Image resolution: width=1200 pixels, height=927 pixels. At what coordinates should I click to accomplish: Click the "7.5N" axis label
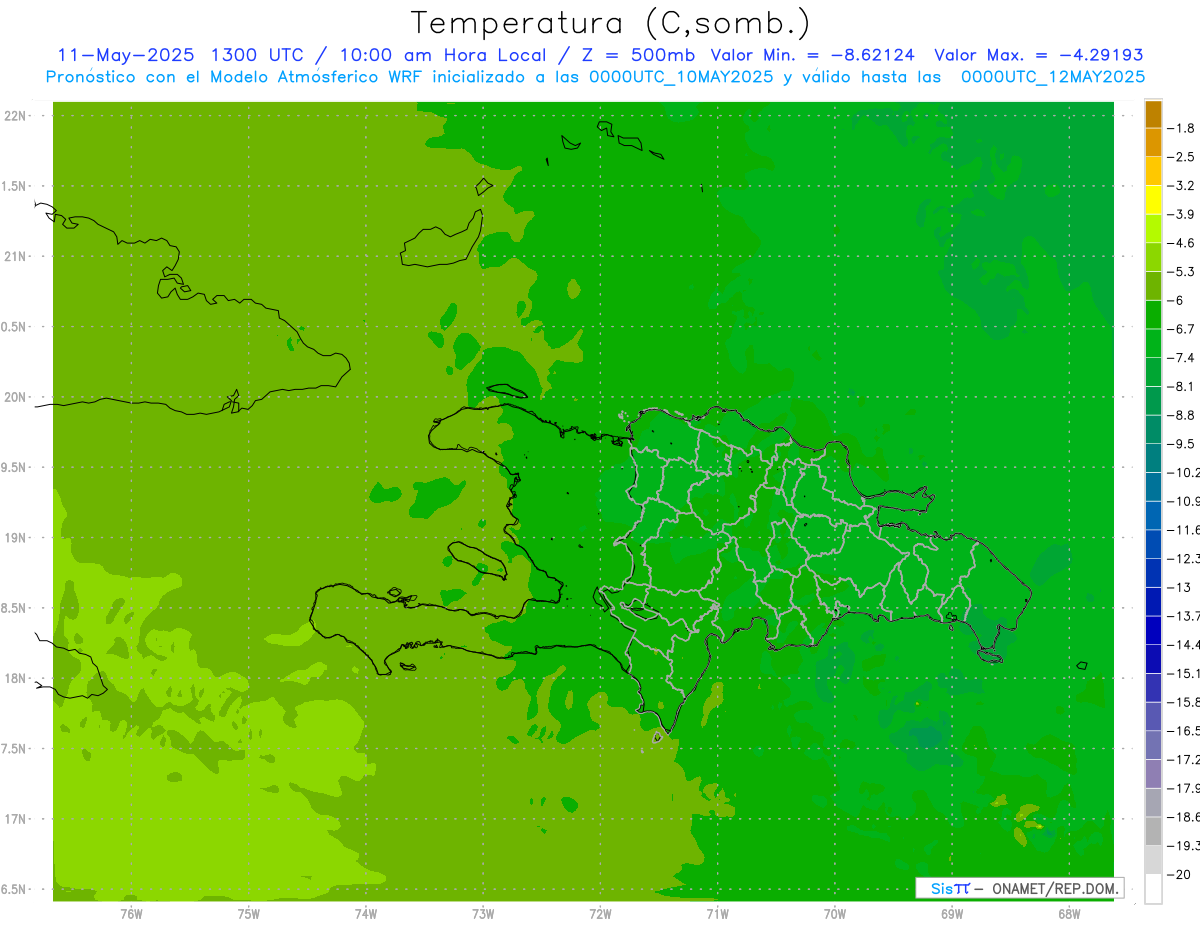(x=14, y=749)
